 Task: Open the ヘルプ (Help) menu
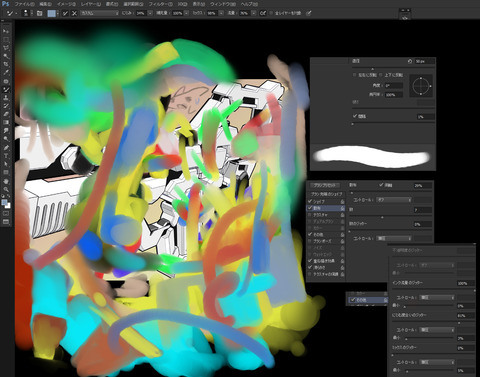point(249,4)
